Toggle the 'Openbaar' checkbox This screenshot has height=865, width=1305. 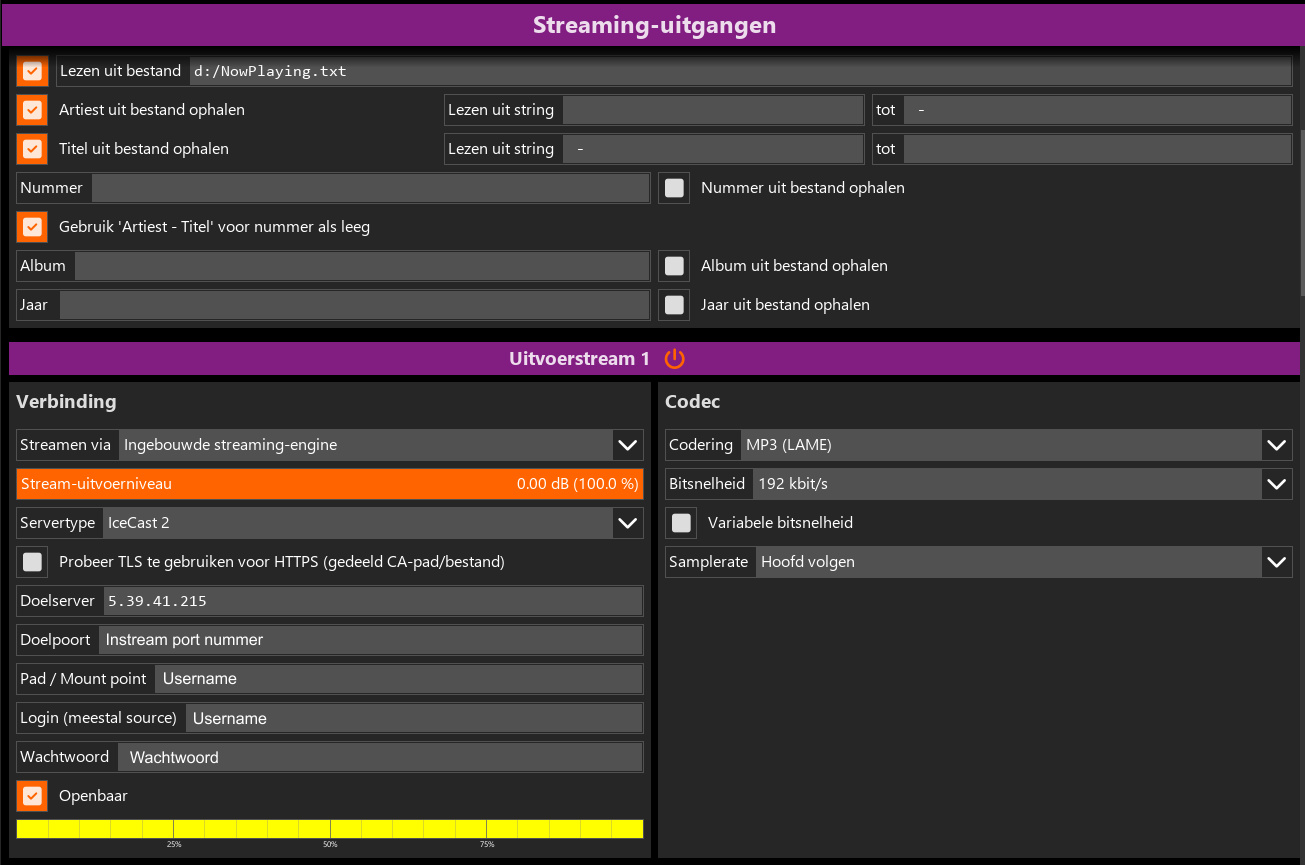[33, 796]
